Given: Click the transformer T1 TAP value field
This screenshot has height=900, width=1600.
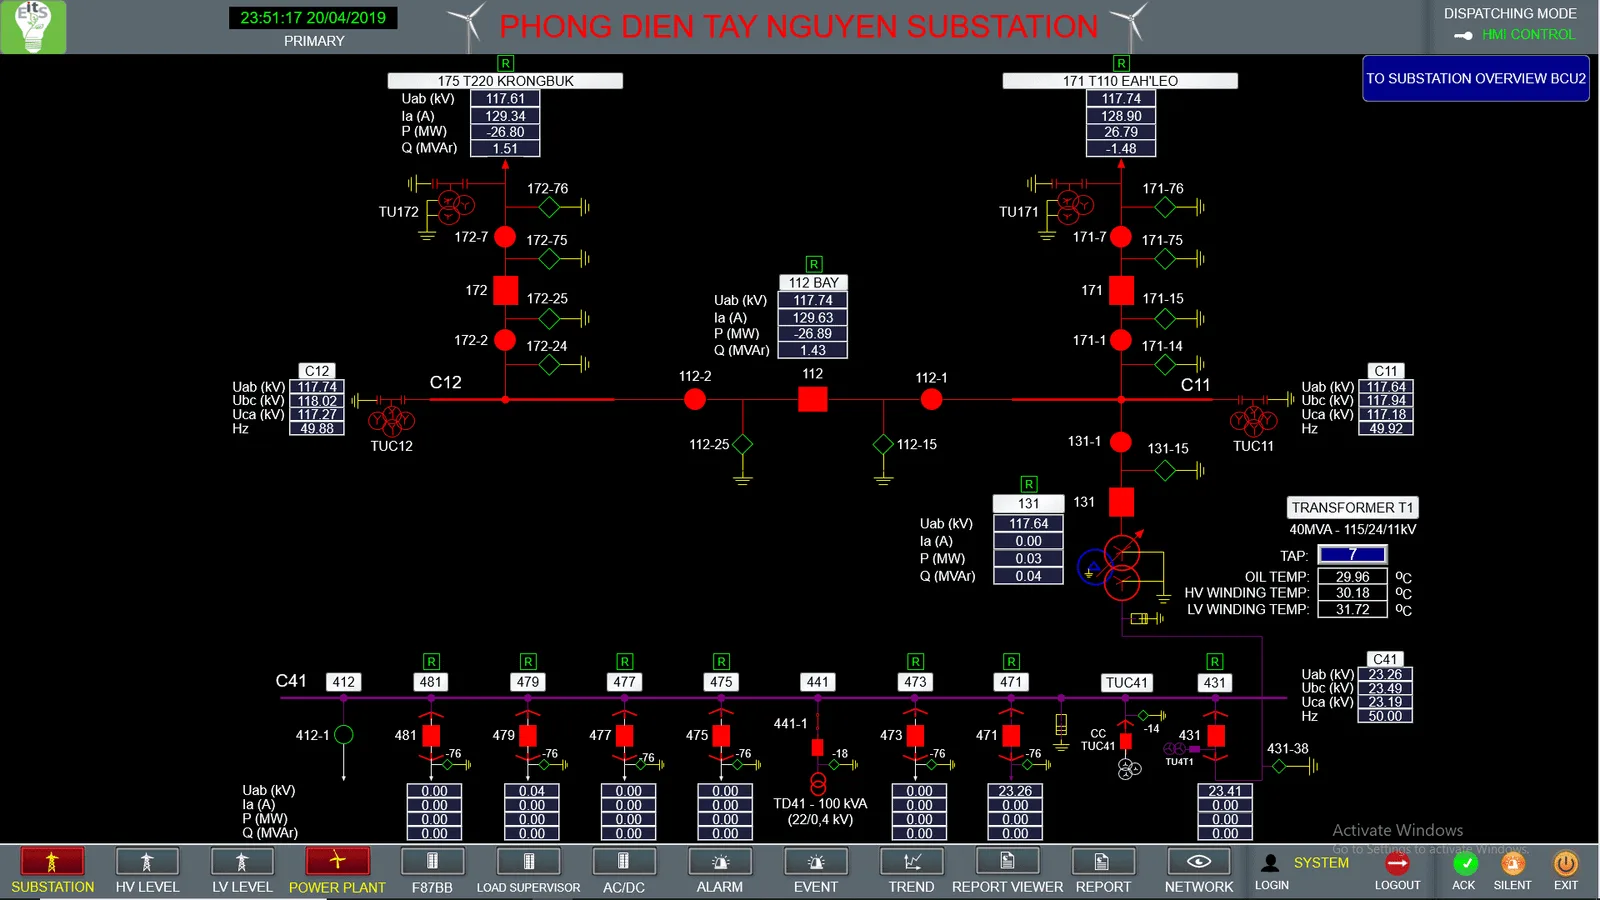Looking at the screenshot, I should [x=1353, y=554].
